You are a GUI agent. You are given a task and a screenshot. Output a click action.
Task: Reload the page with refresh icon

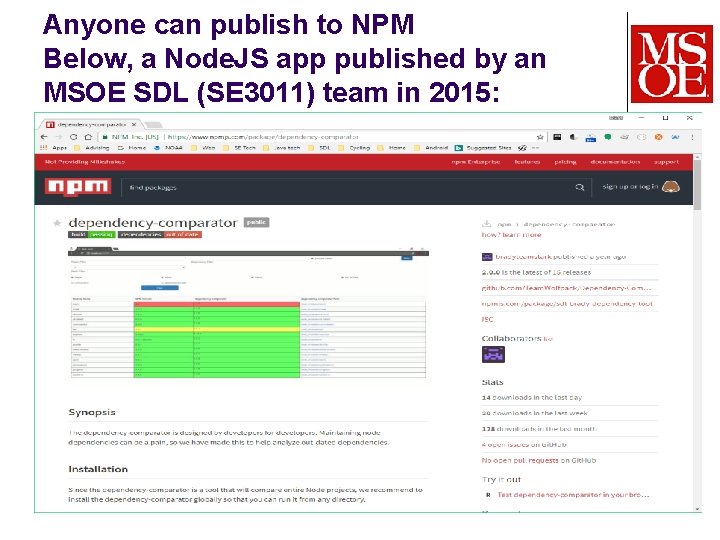pyautogui.click(x=73, y=137)
